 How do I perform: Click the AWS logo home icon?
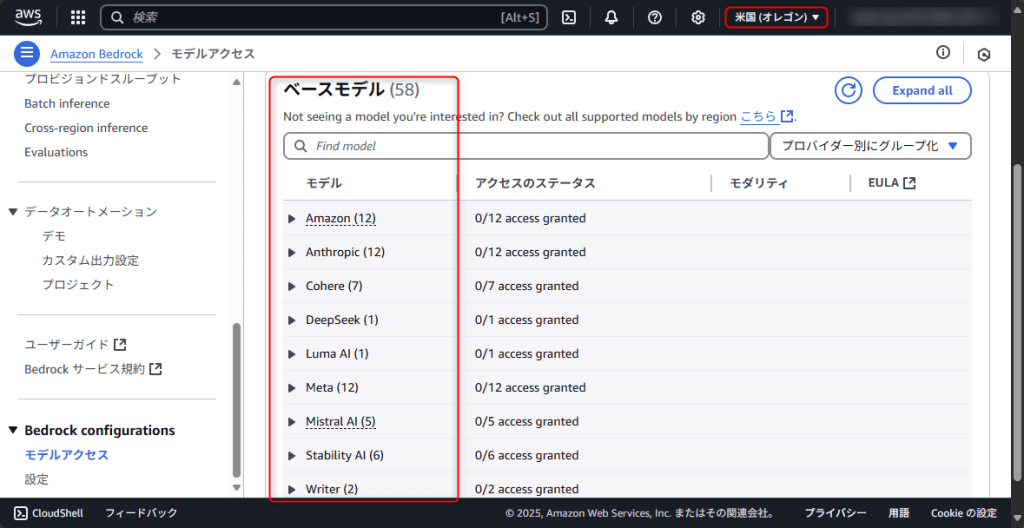pyautogui.click(x=29, y=17)
